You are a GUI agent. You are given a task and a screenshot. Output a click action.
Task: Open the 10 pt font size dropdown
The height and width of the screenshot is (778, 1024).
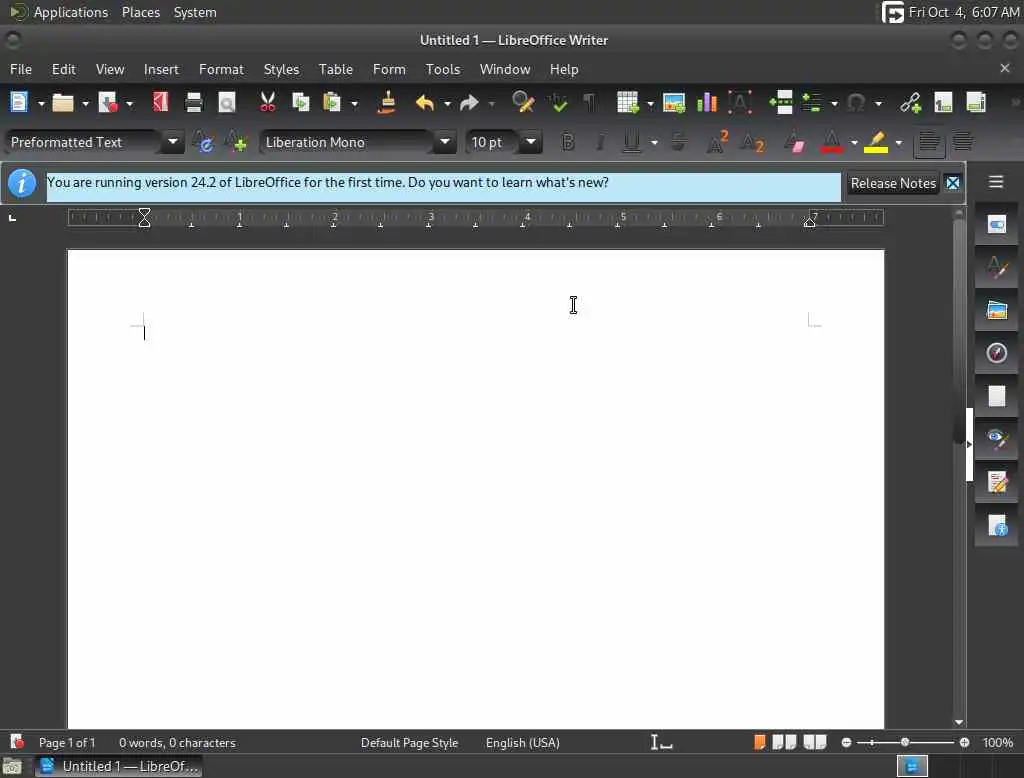click(x=531, y=142)
